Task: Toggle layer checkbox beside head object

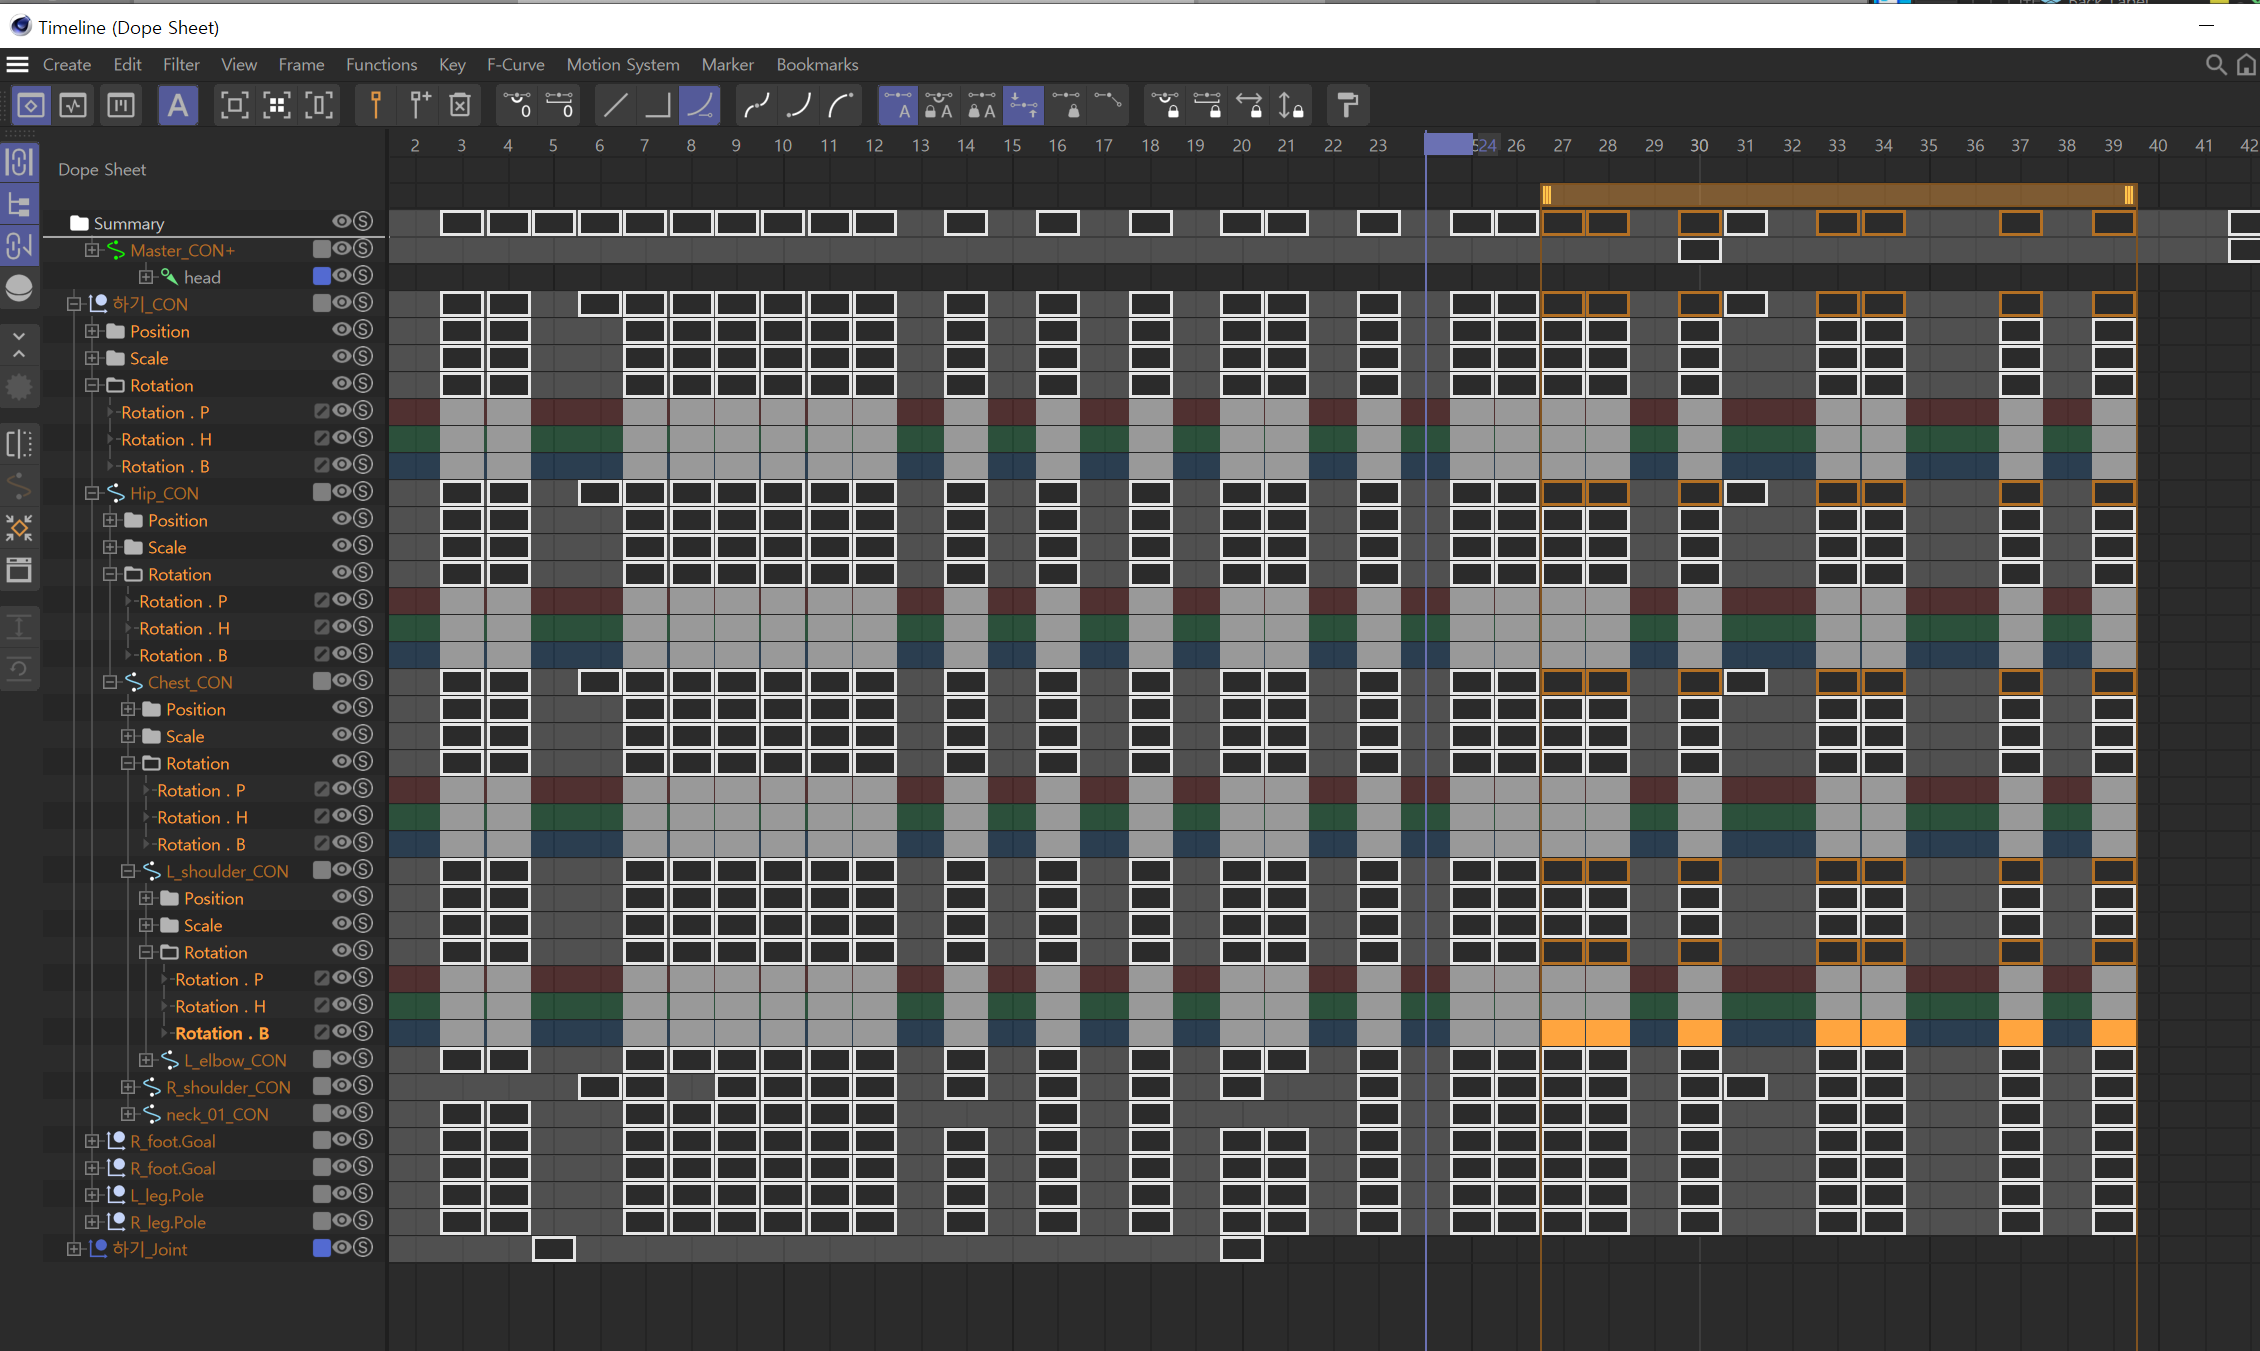Action: pyautogui.click(x=321, y=276)
